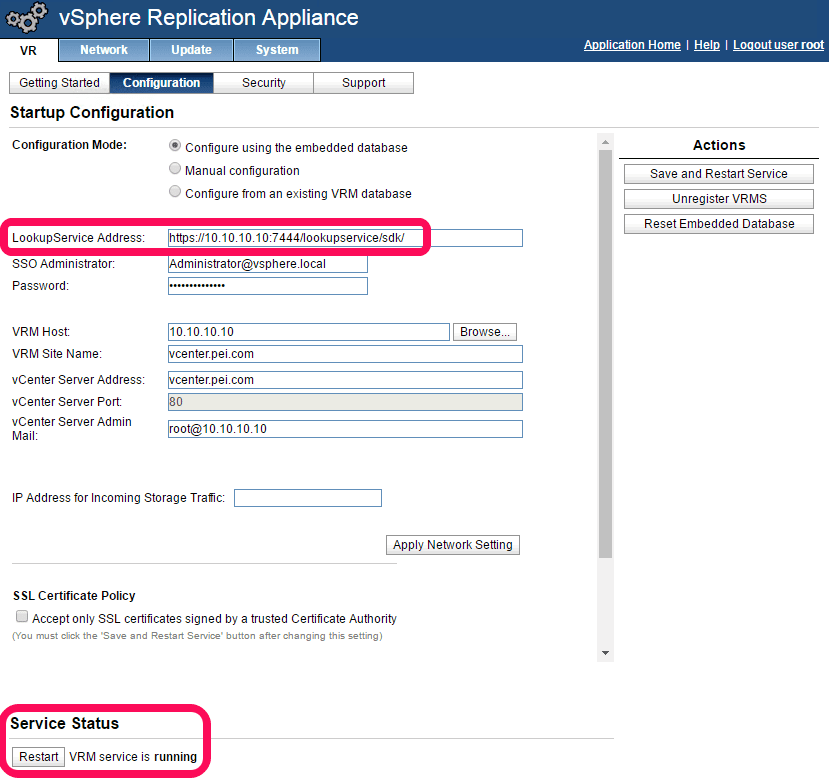Click Reset Embedded Database button
829x783 pixels.
pyautogui.click(x=719, y=224)
